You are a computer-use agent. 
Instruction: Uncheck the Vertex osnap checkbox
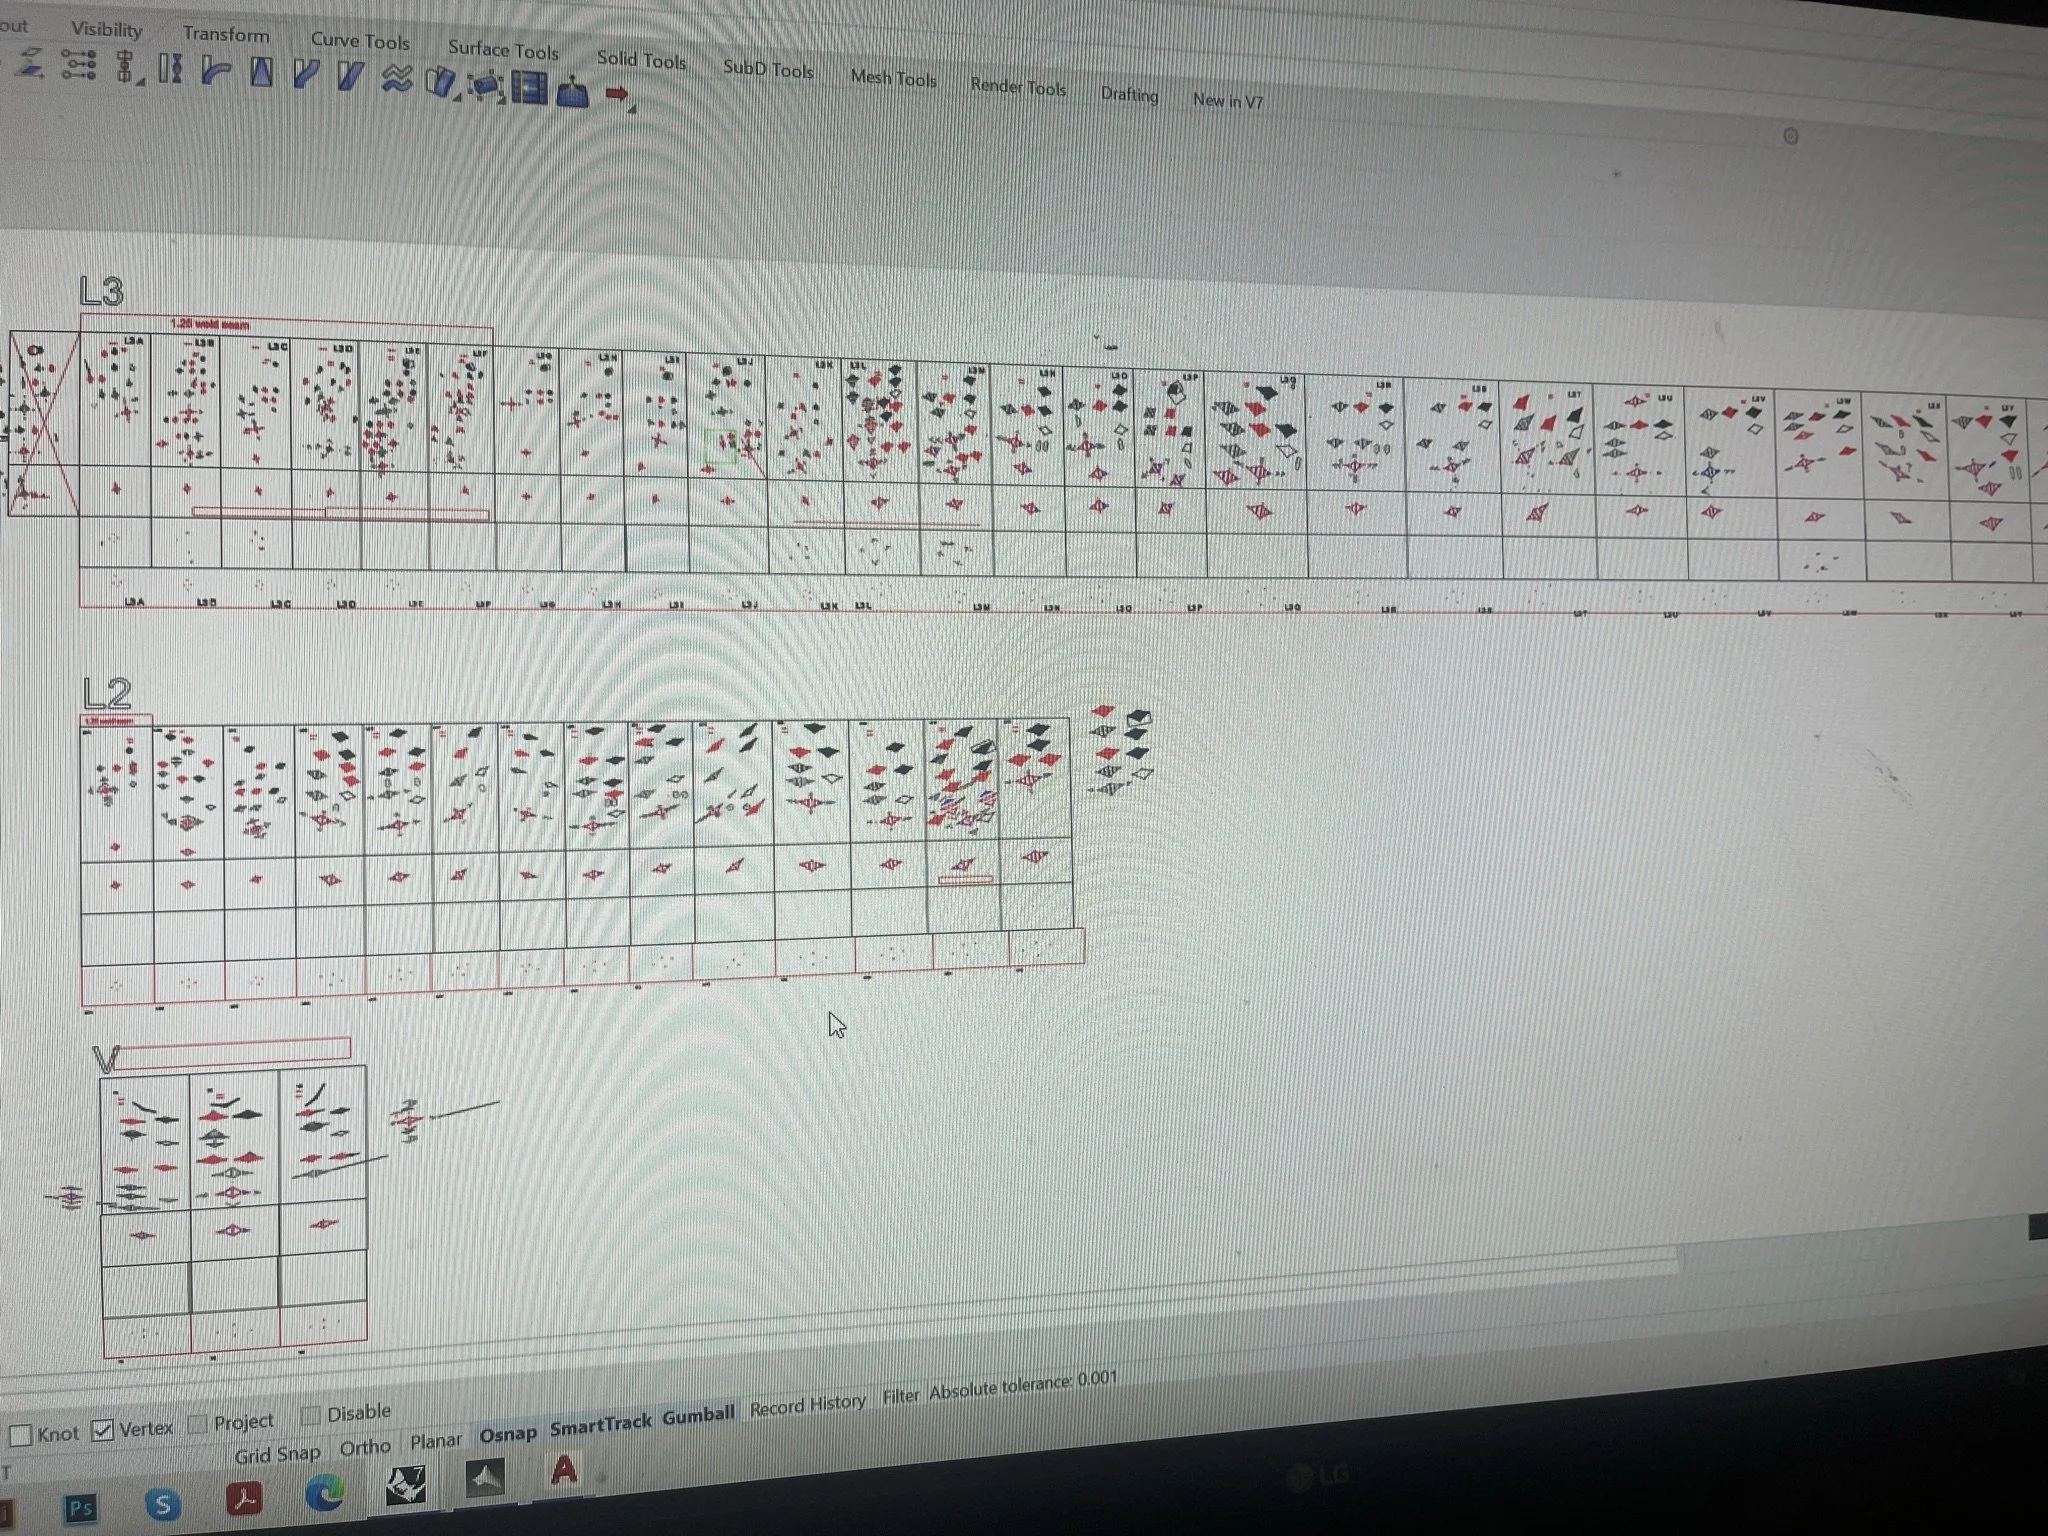click(x=103, y=1431)
